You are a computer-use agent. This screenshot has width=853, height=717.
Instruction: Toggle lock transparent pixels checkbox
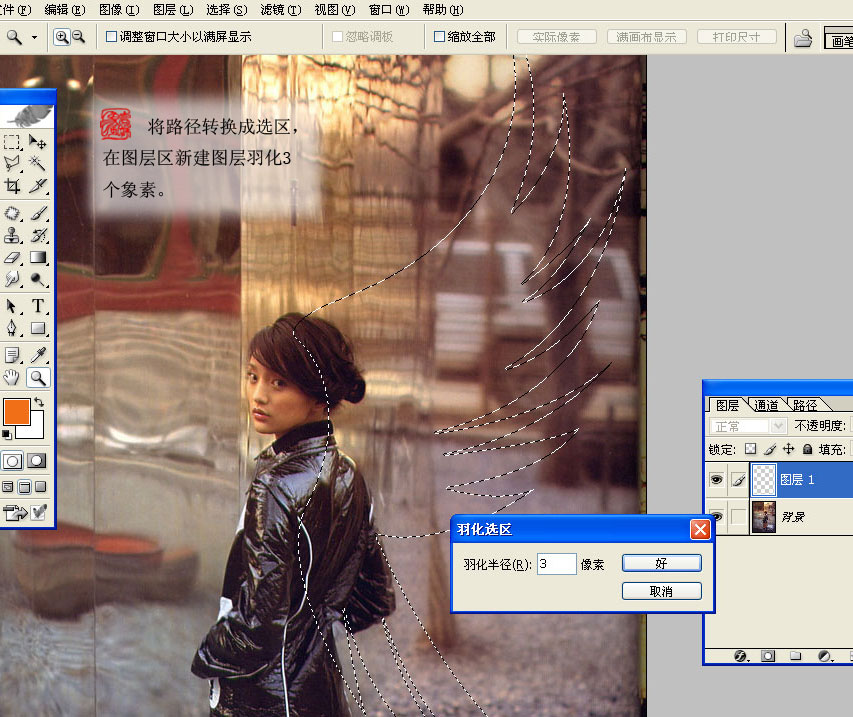point(751,449)
